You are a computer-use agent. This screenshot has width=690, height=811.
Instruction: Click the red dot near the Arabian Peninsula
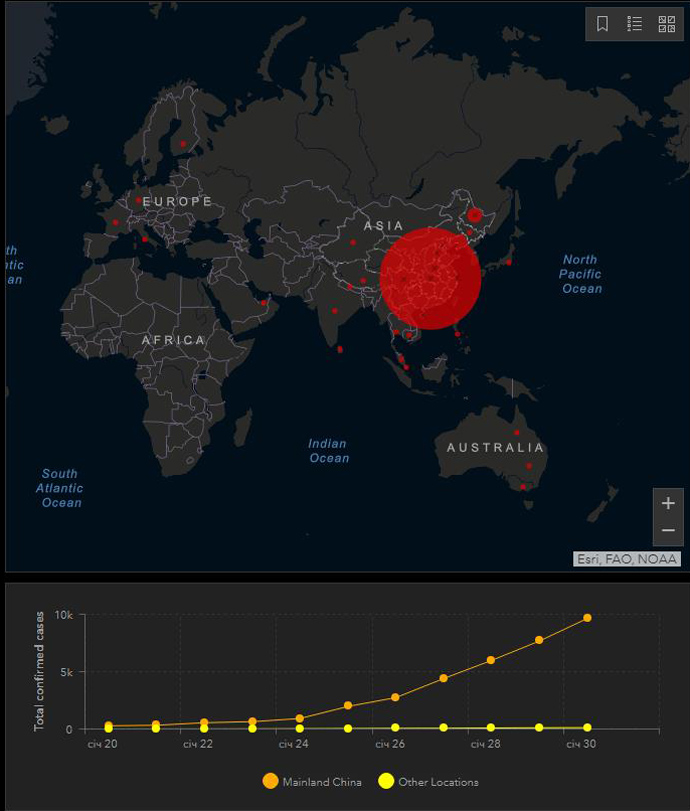[x=264, y=303]
